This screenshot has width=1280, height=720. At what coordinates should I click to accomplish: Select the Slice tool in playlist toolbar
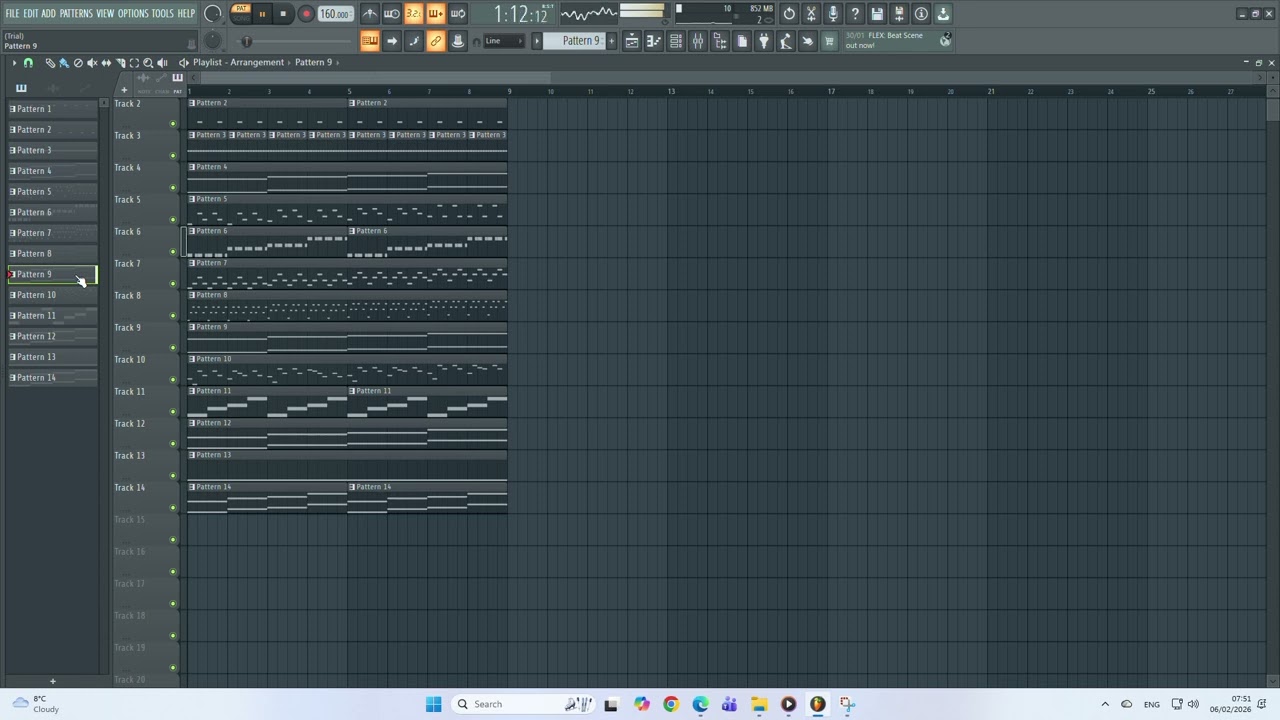pyautogui.click(x=120, y=63)
